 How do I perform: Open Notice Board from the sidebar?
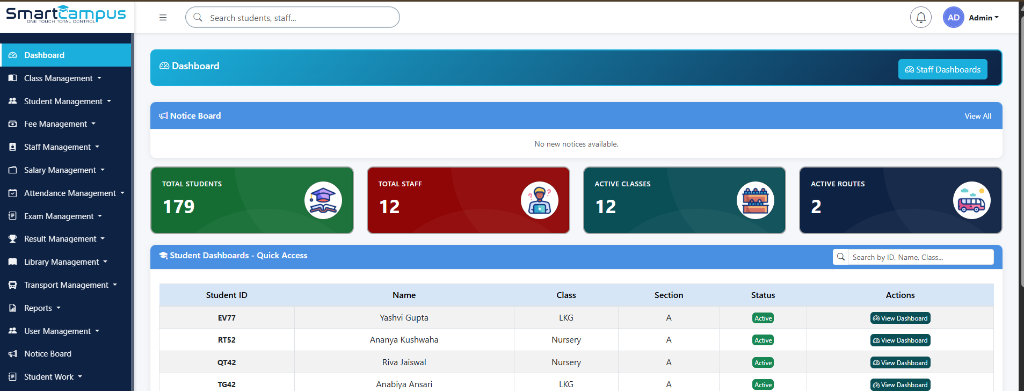click(x=66, y=354)
